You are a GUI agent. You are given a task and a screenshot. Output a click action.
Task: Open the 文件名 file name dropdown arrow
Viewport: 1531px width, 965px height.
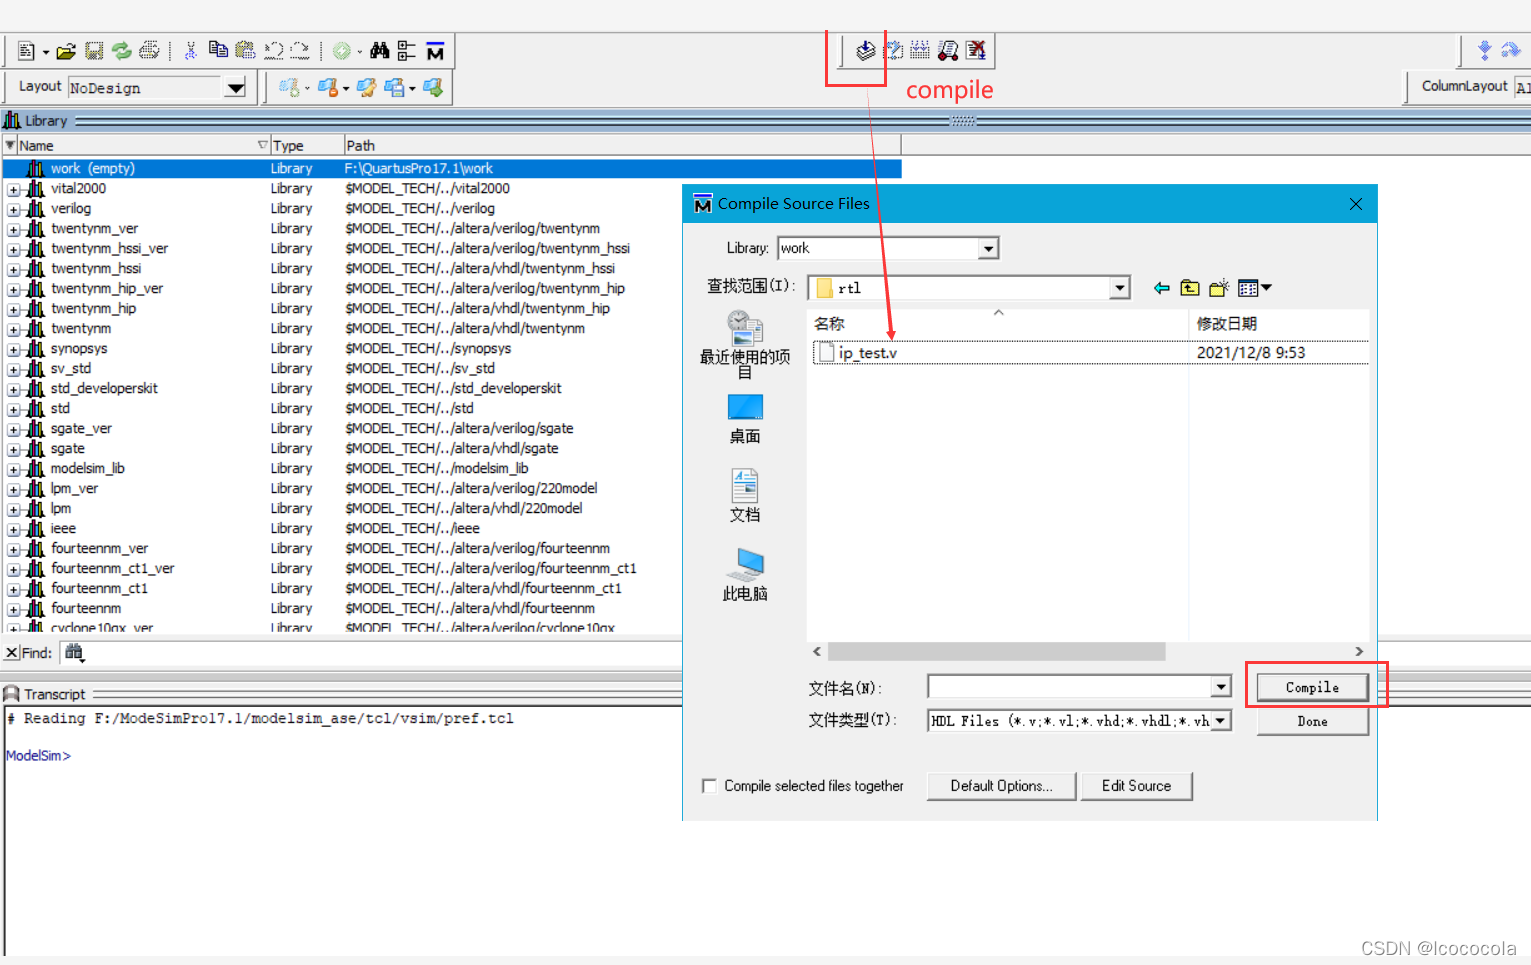1221,687
